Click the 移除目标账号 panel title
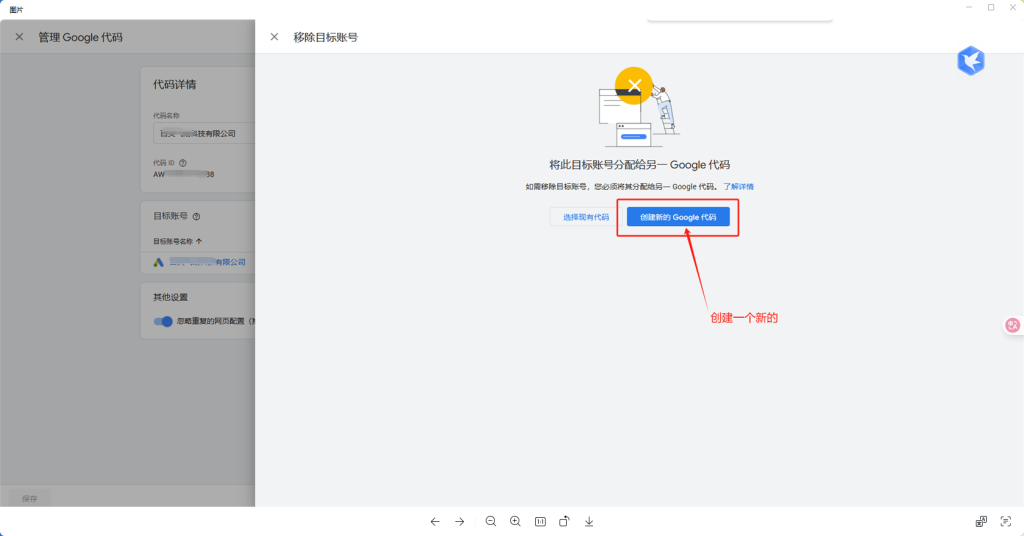 [x=325, y=37]
